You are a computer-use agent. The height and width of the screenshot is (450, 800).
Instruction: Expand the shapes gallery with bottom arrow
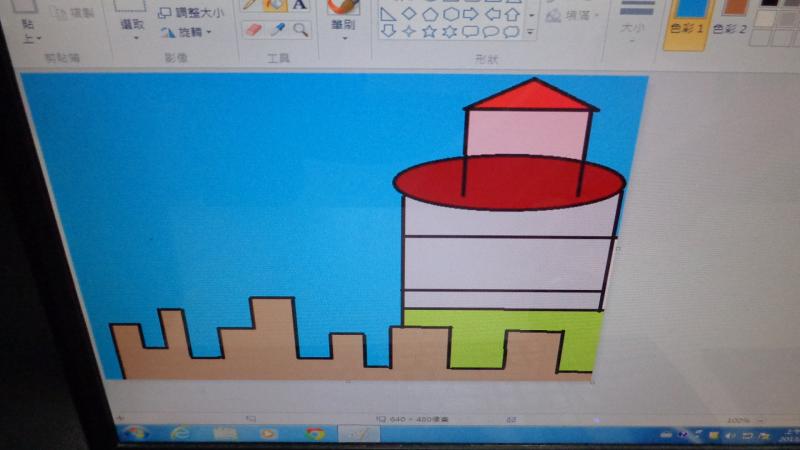tap(531, 32)
